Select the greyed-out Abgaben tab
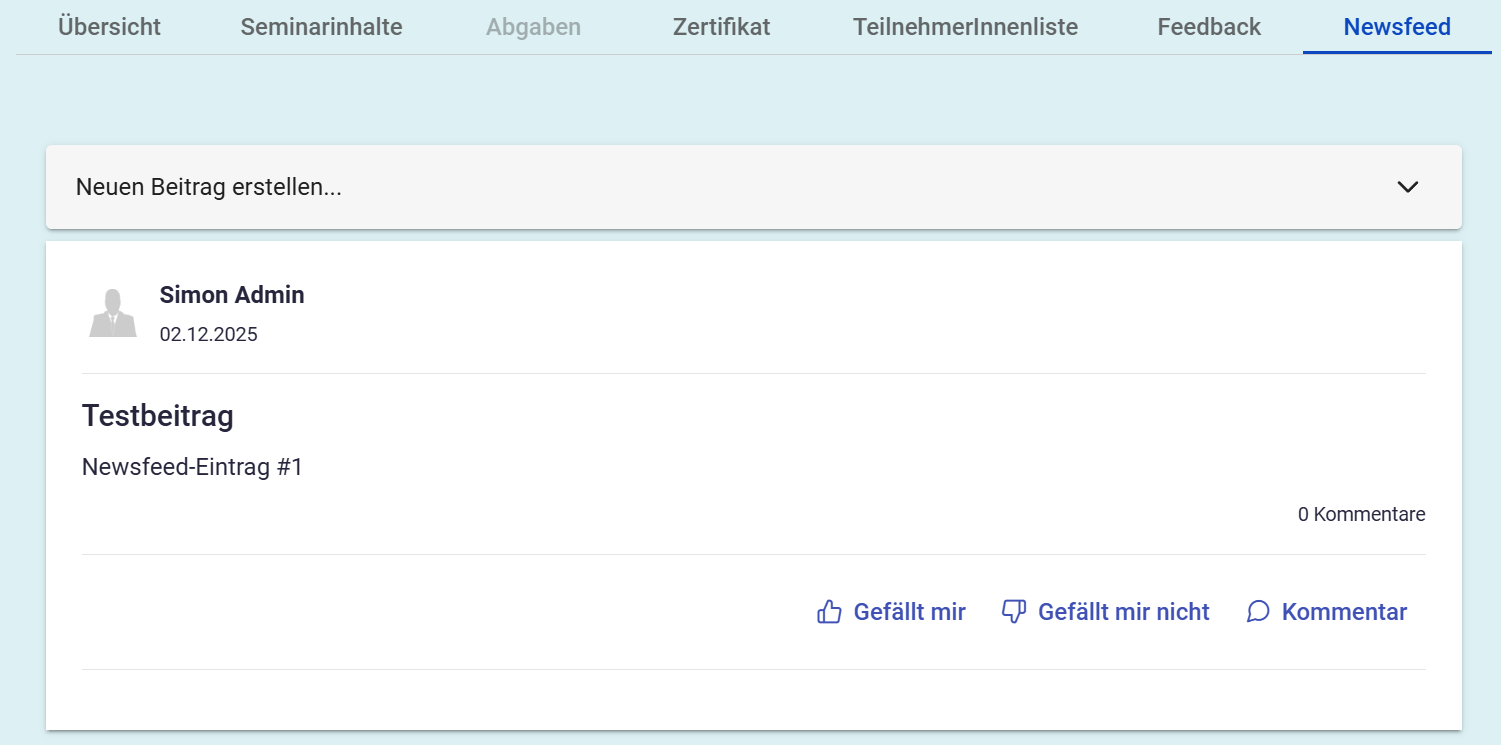 click(533, 27)
